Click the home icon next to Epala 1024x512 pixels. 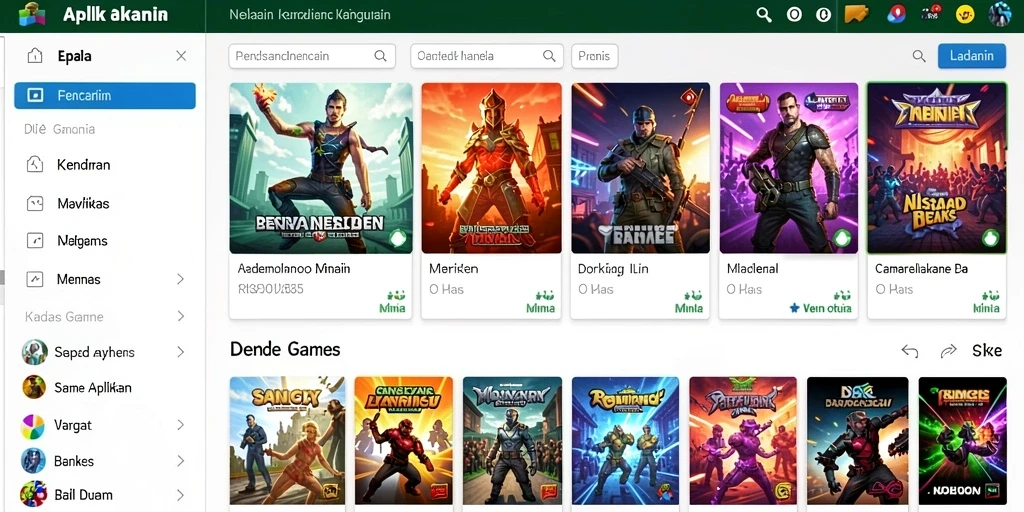[35, 56]
